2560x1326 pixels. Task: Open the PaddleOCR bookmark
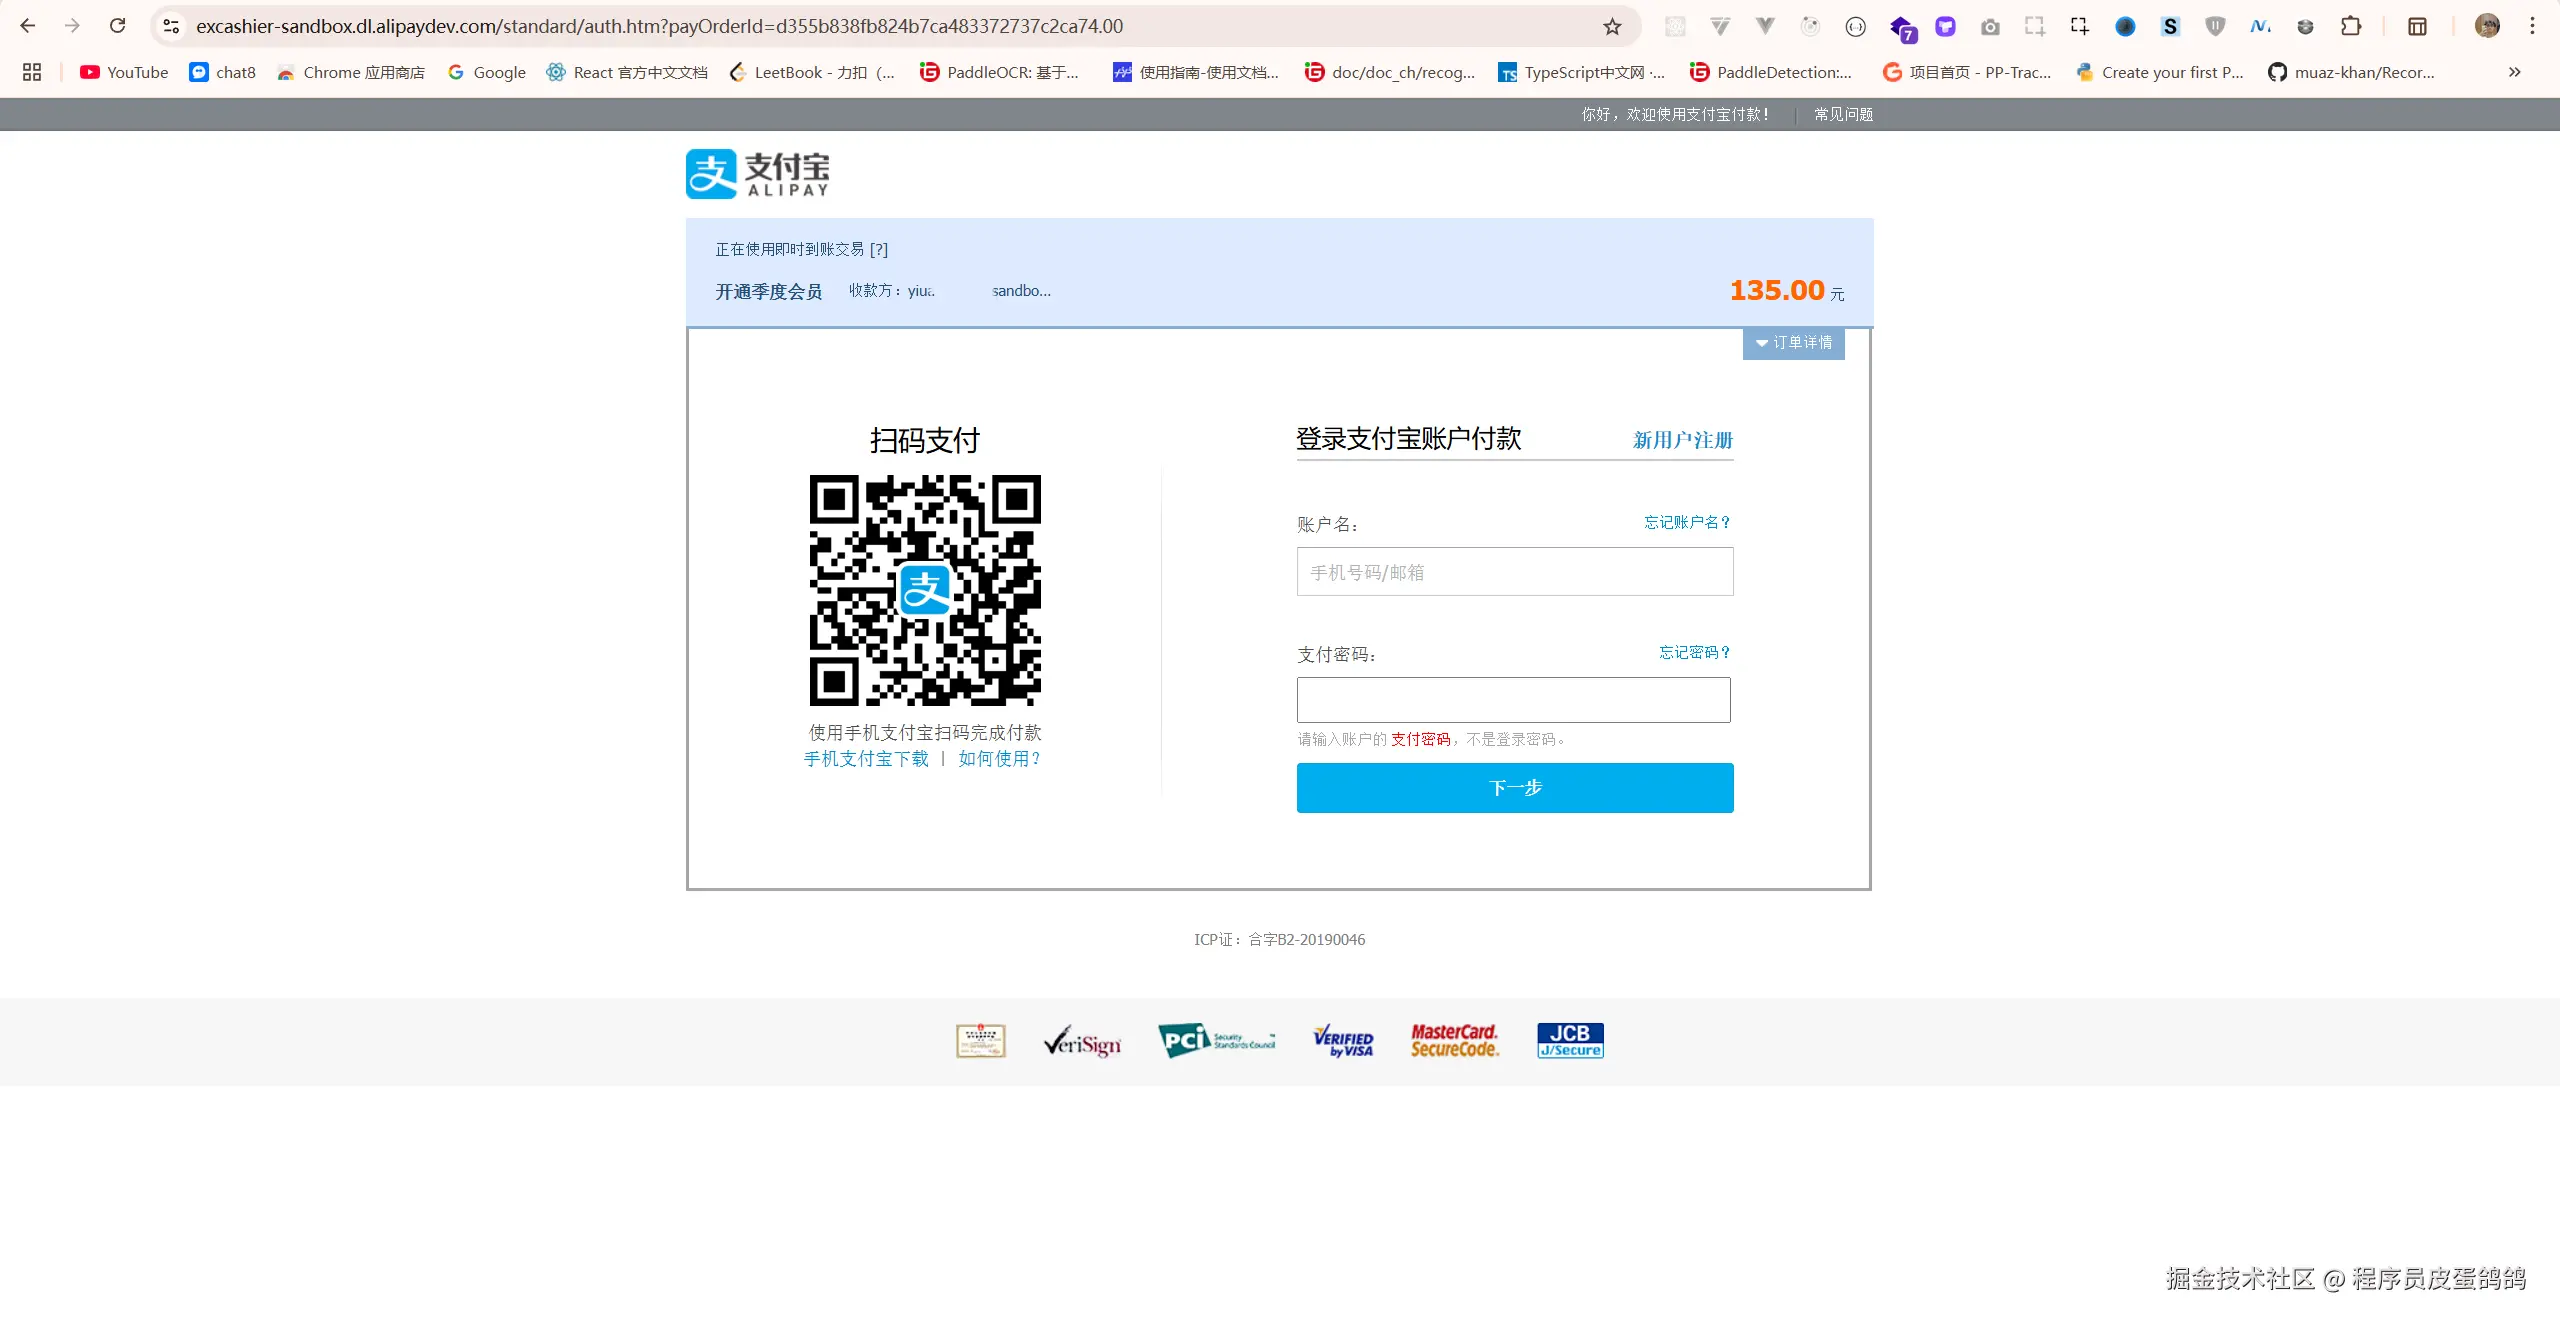coord(999,72)
